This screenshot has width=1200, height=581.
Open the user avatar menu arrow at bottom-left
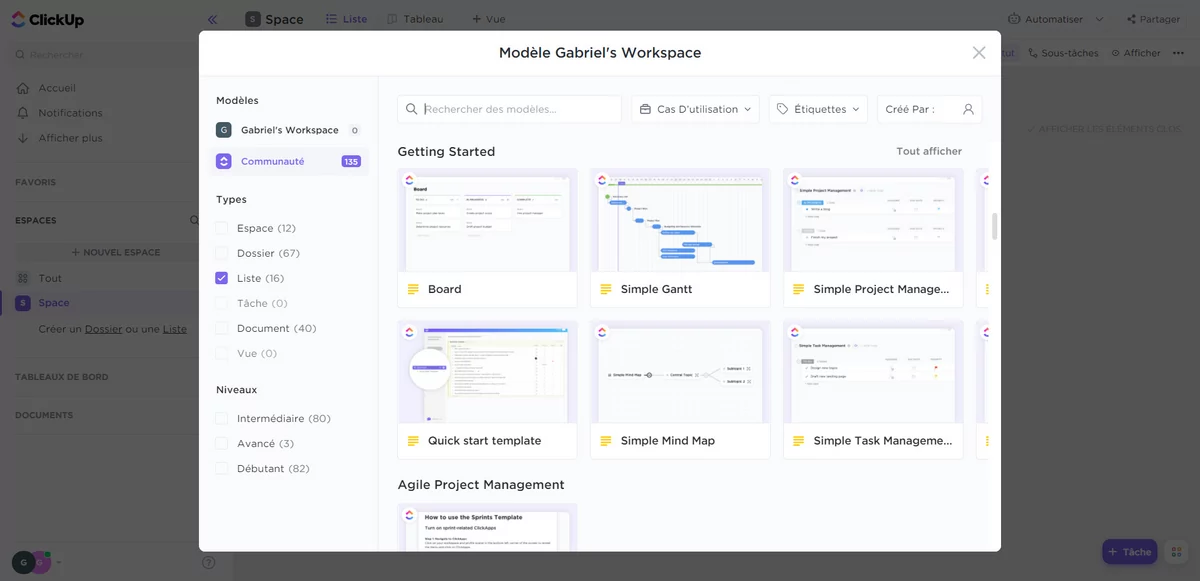57,563
